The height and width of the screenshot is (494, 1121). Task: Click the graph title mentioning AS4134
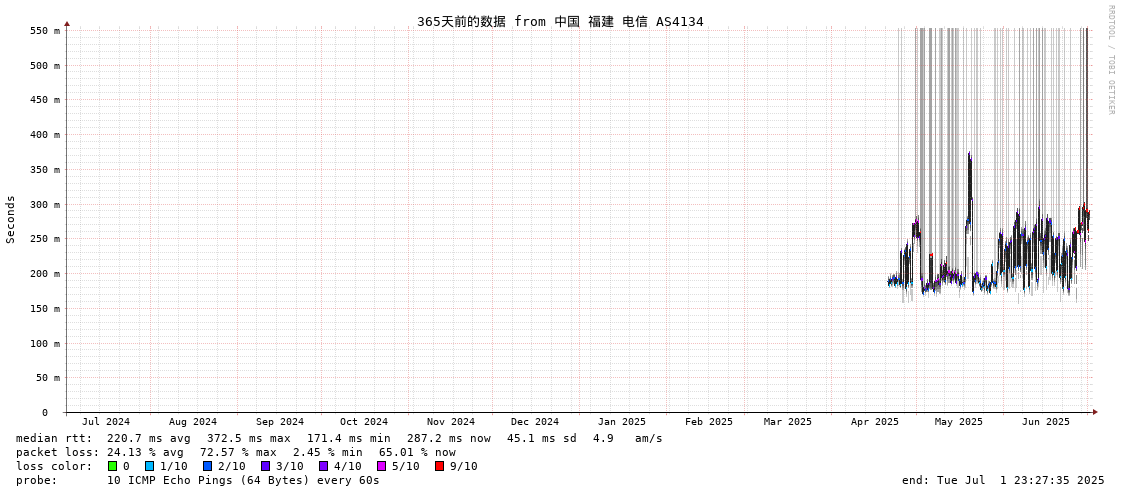tap(560, 21)
